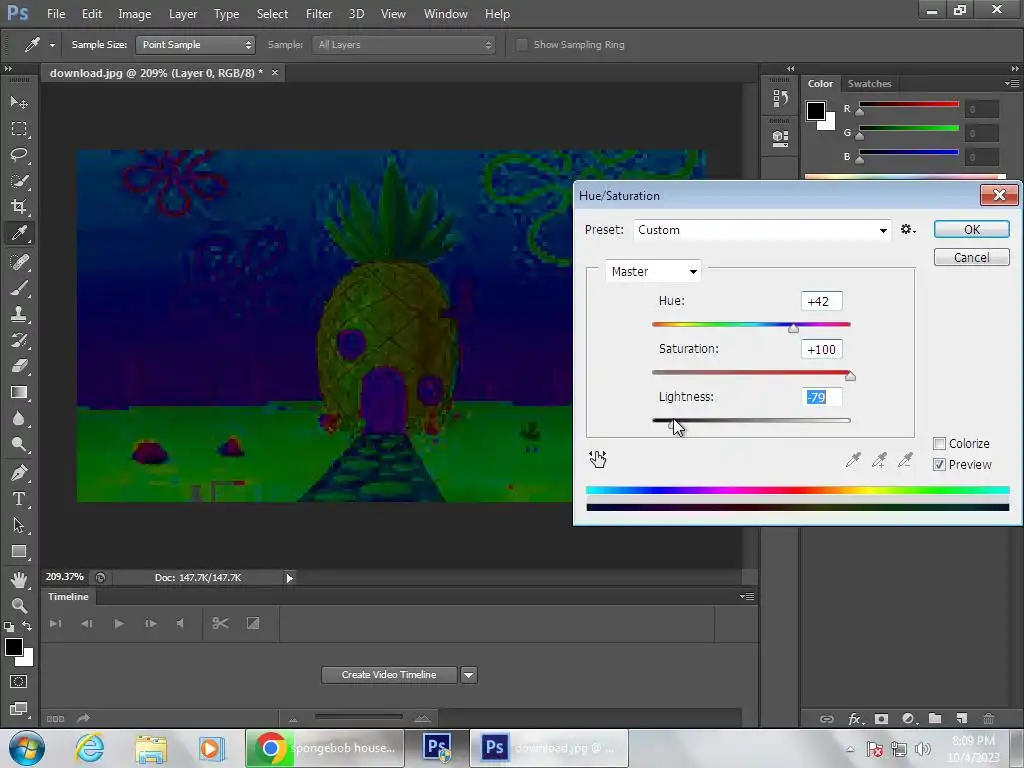Open the Color panel flyout menu
The image size is (1024, 768).
click(x=1012, y=84)
